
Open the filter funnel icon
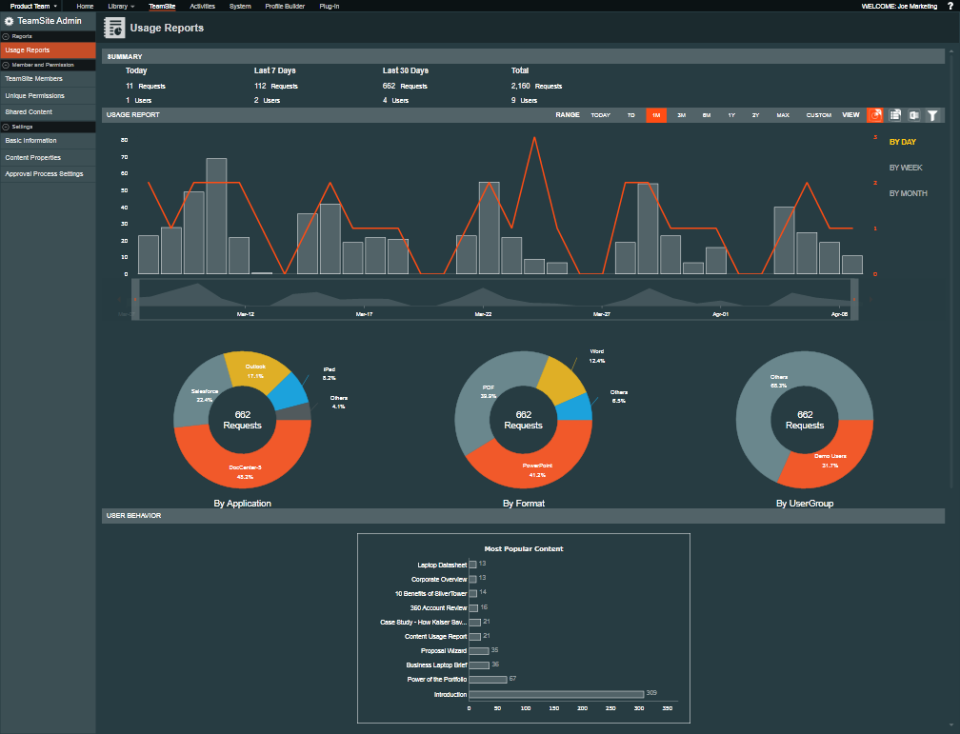tap(932, 115)
